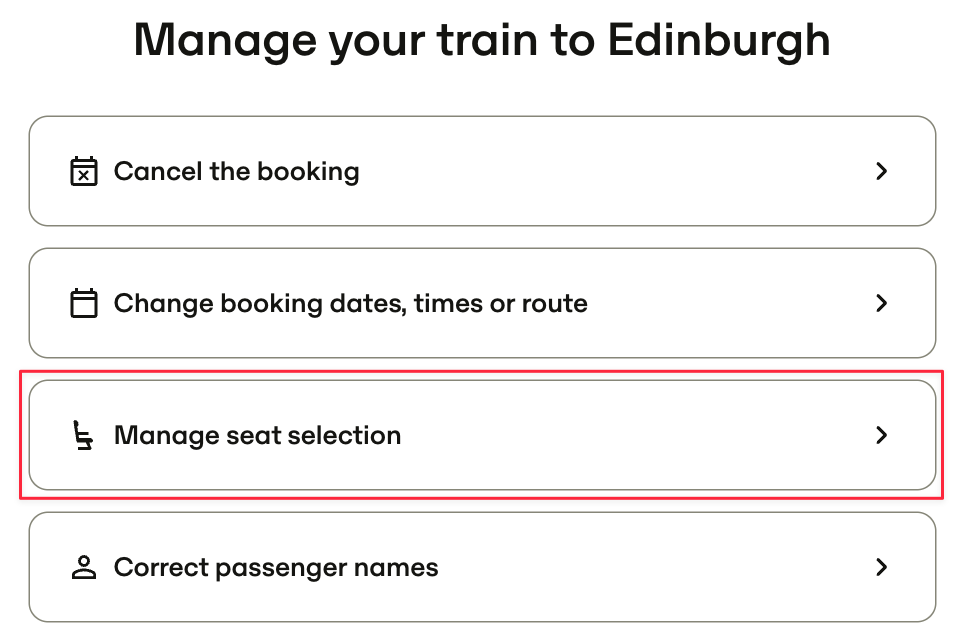Viewport: 958px width, 641px height.
Task: Click the calendar icon beside Change booking dates
Action: coord(84,303)
